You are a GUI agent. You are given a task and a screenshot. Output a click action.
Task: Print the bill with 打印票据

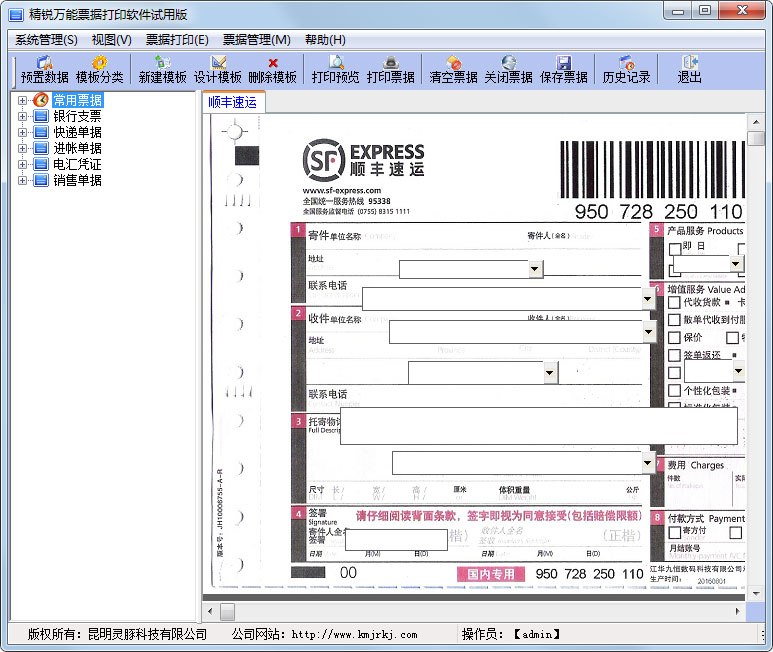390,70
